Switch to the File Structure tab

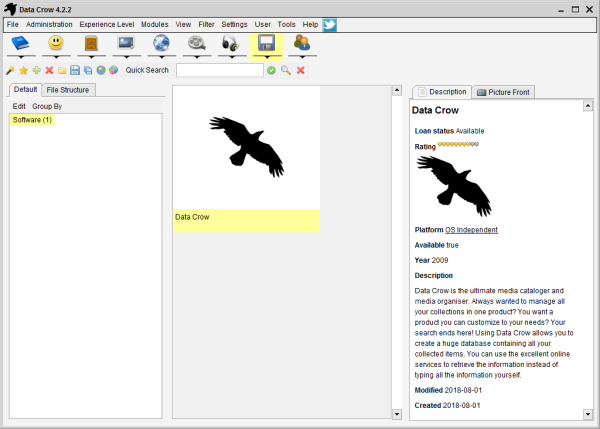(x=68, y=90)
